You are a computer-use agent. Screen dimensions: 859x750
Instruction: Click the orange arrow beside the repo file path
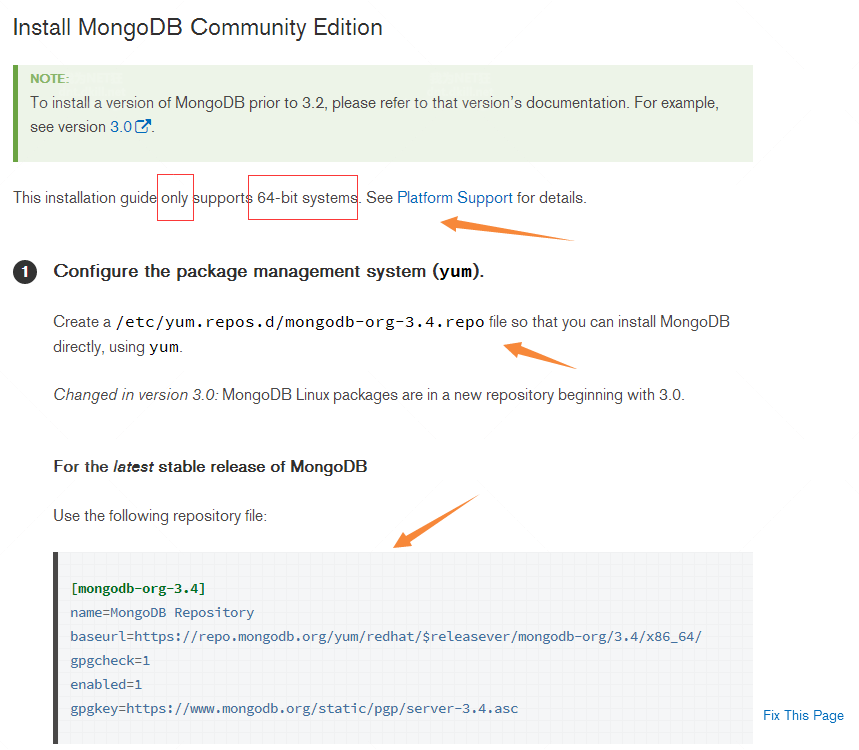[540, 355]
